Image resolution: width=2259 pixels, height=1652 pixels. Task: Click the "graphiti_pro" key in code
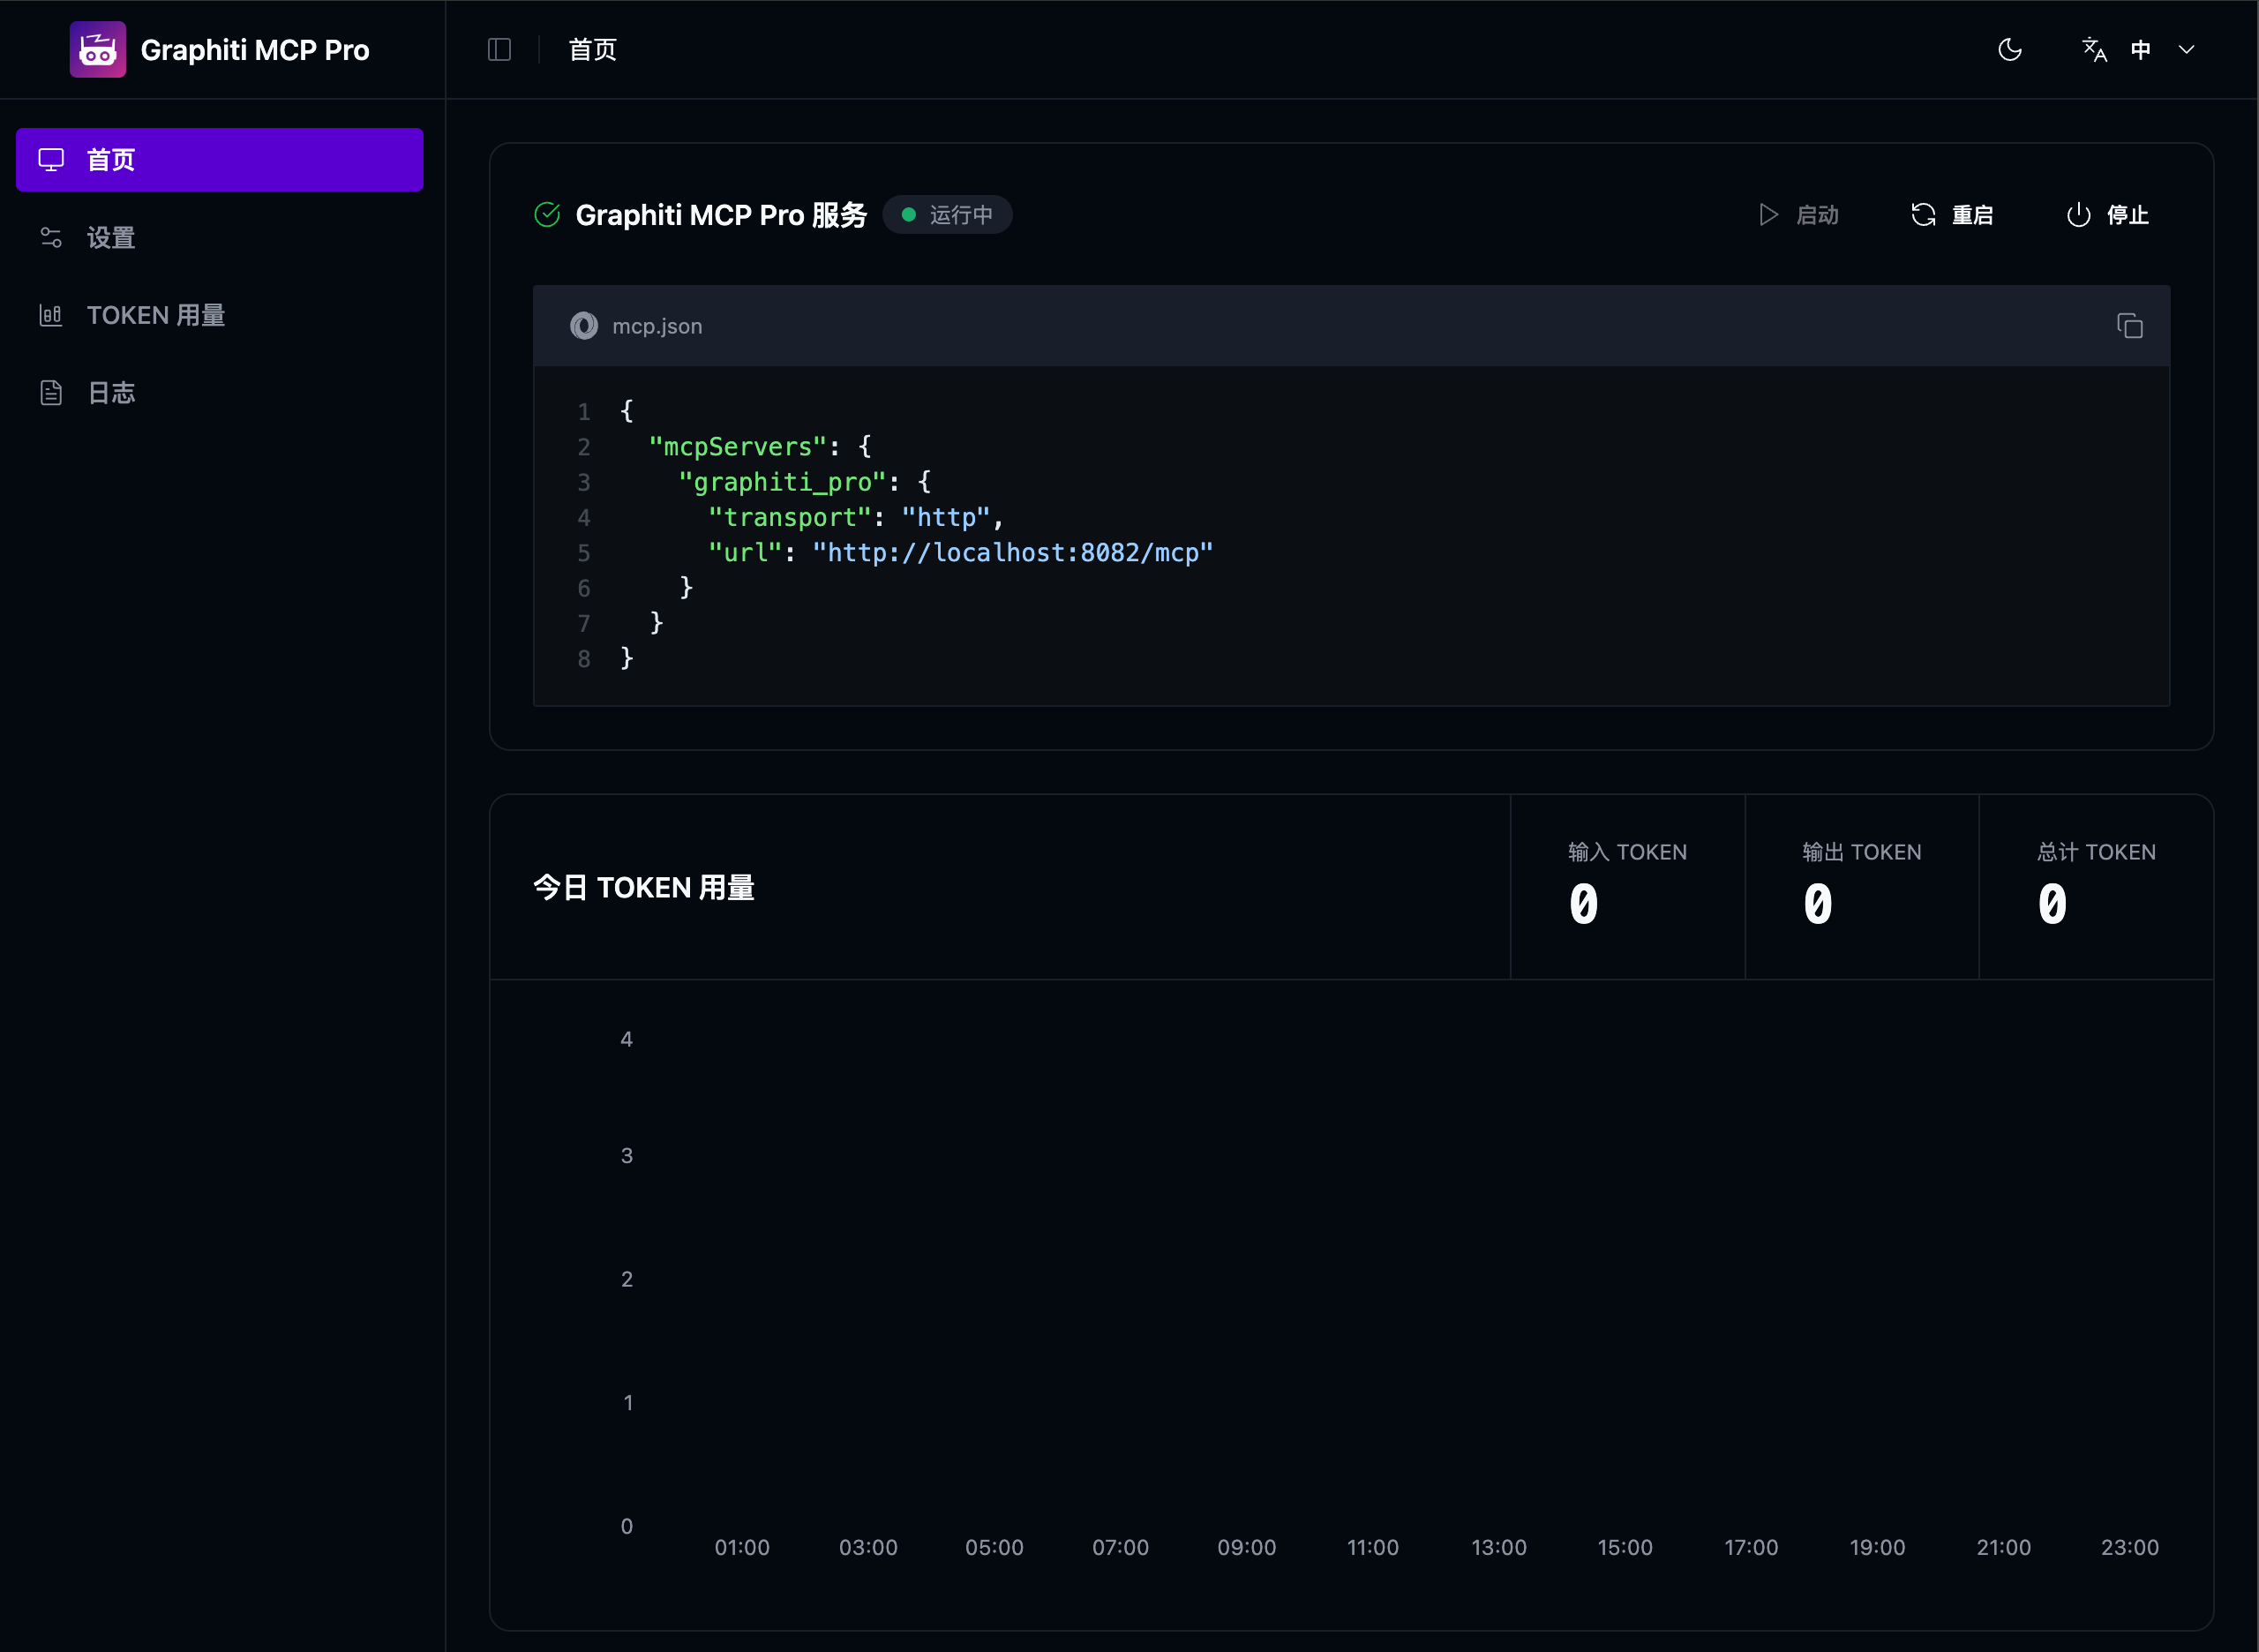pyautogui.click(x=783, y=482)
